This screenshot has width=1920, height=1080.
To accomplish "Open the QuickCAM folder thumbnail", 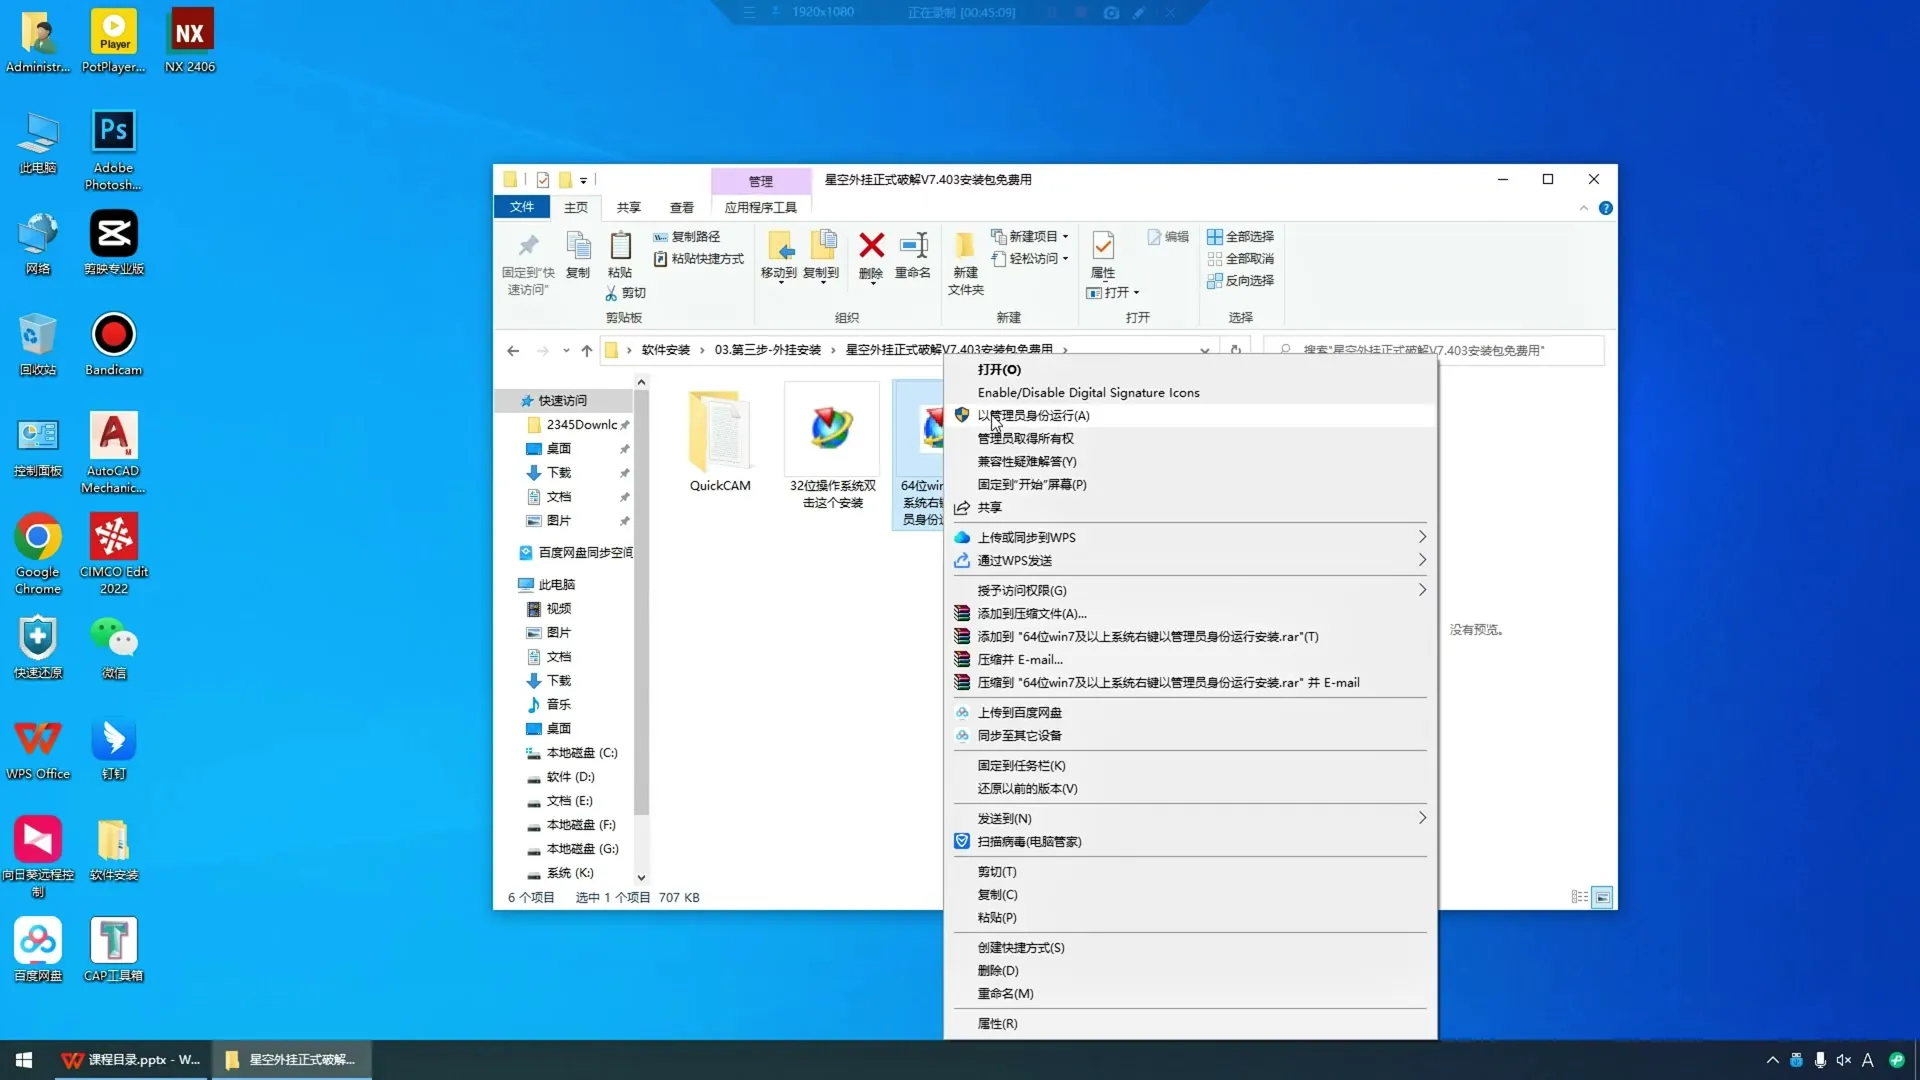I will pos(719,432).
